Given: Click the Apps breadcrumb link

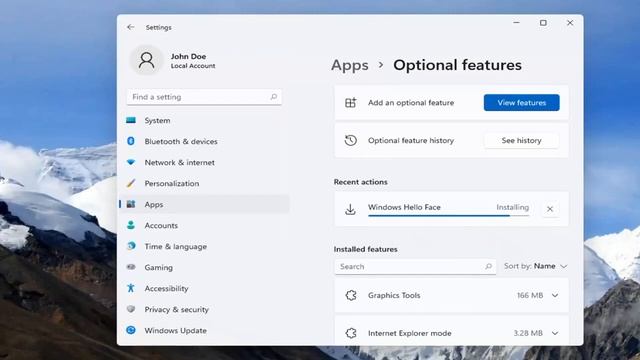Looking at the screenshot, I should tap(350, 65).
